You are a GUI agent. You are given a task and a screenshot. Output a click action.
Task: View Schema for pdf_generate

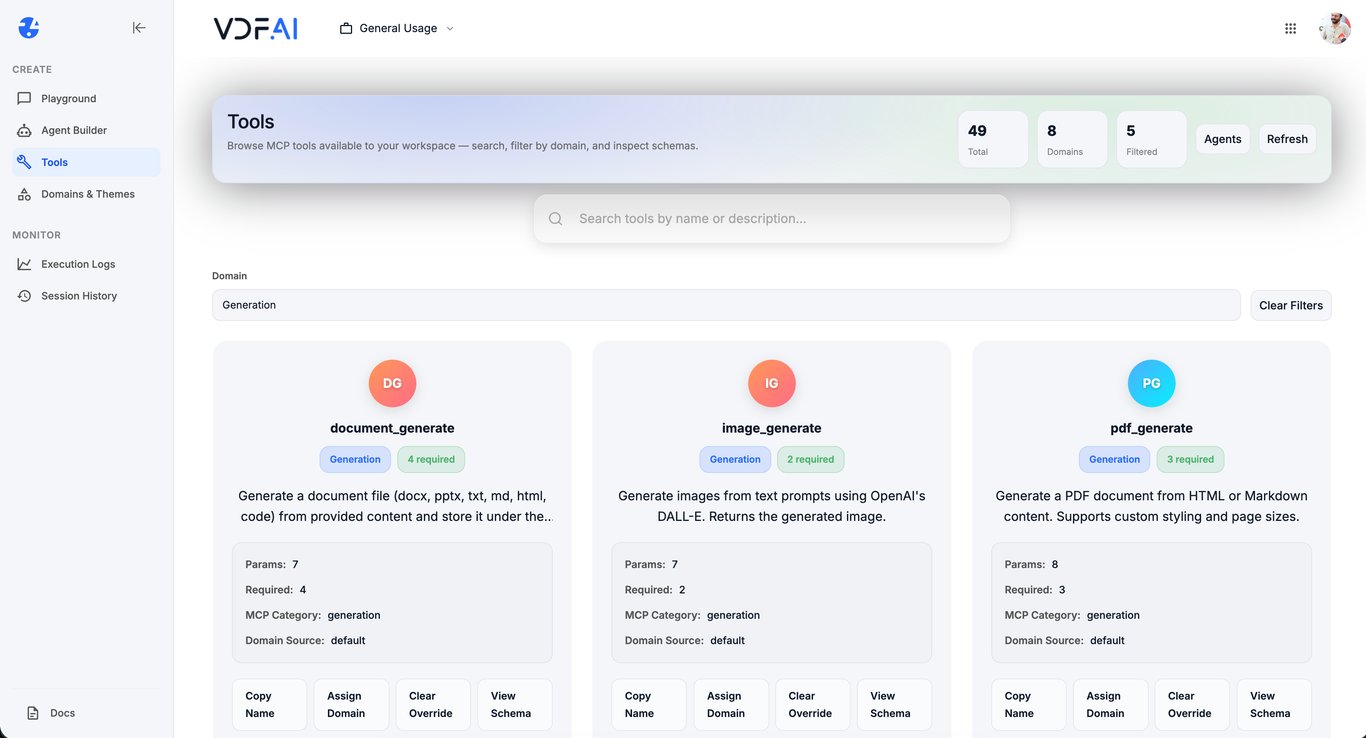(x=1272, y=704)
